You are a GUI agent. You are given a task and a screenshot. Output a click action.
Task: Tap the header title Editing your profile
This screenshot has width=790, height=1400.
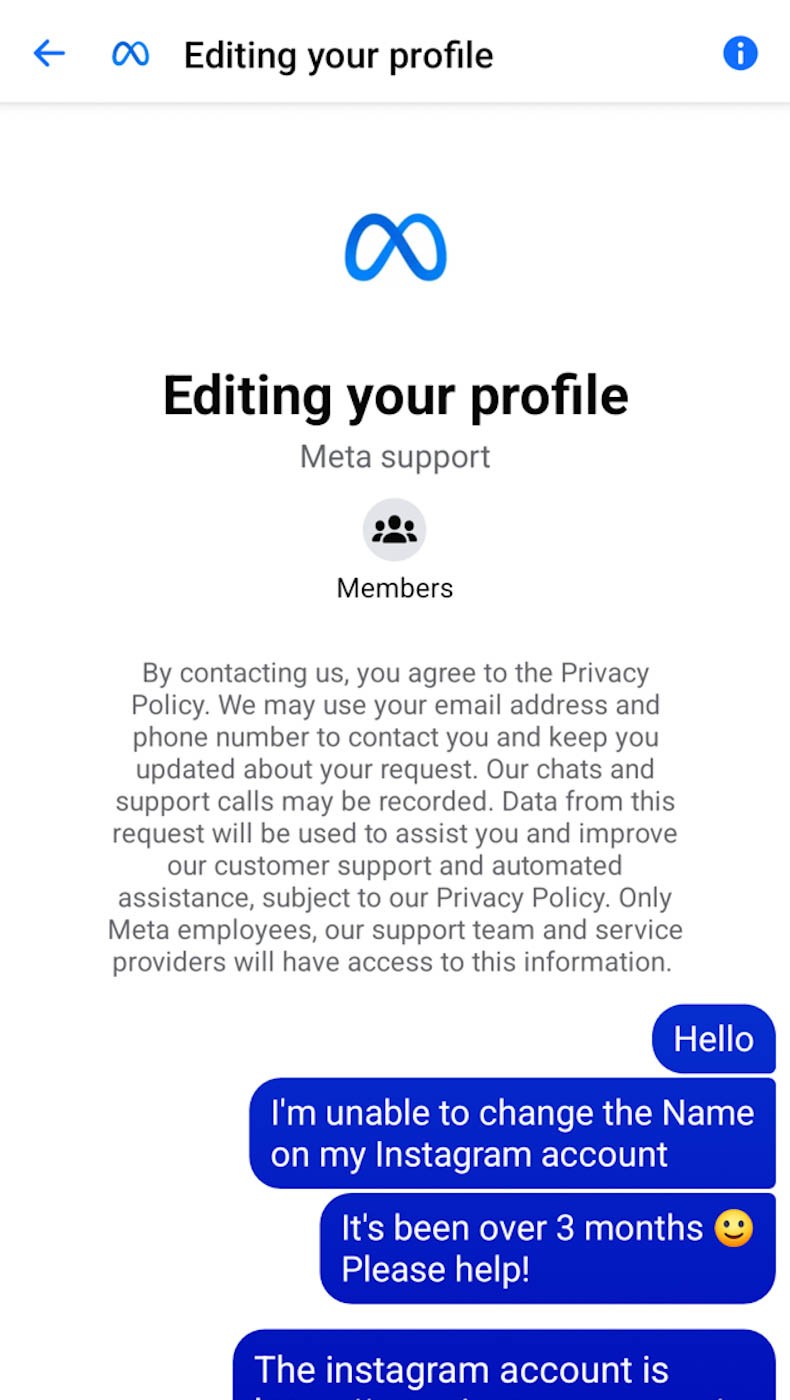tap(338, 55)
